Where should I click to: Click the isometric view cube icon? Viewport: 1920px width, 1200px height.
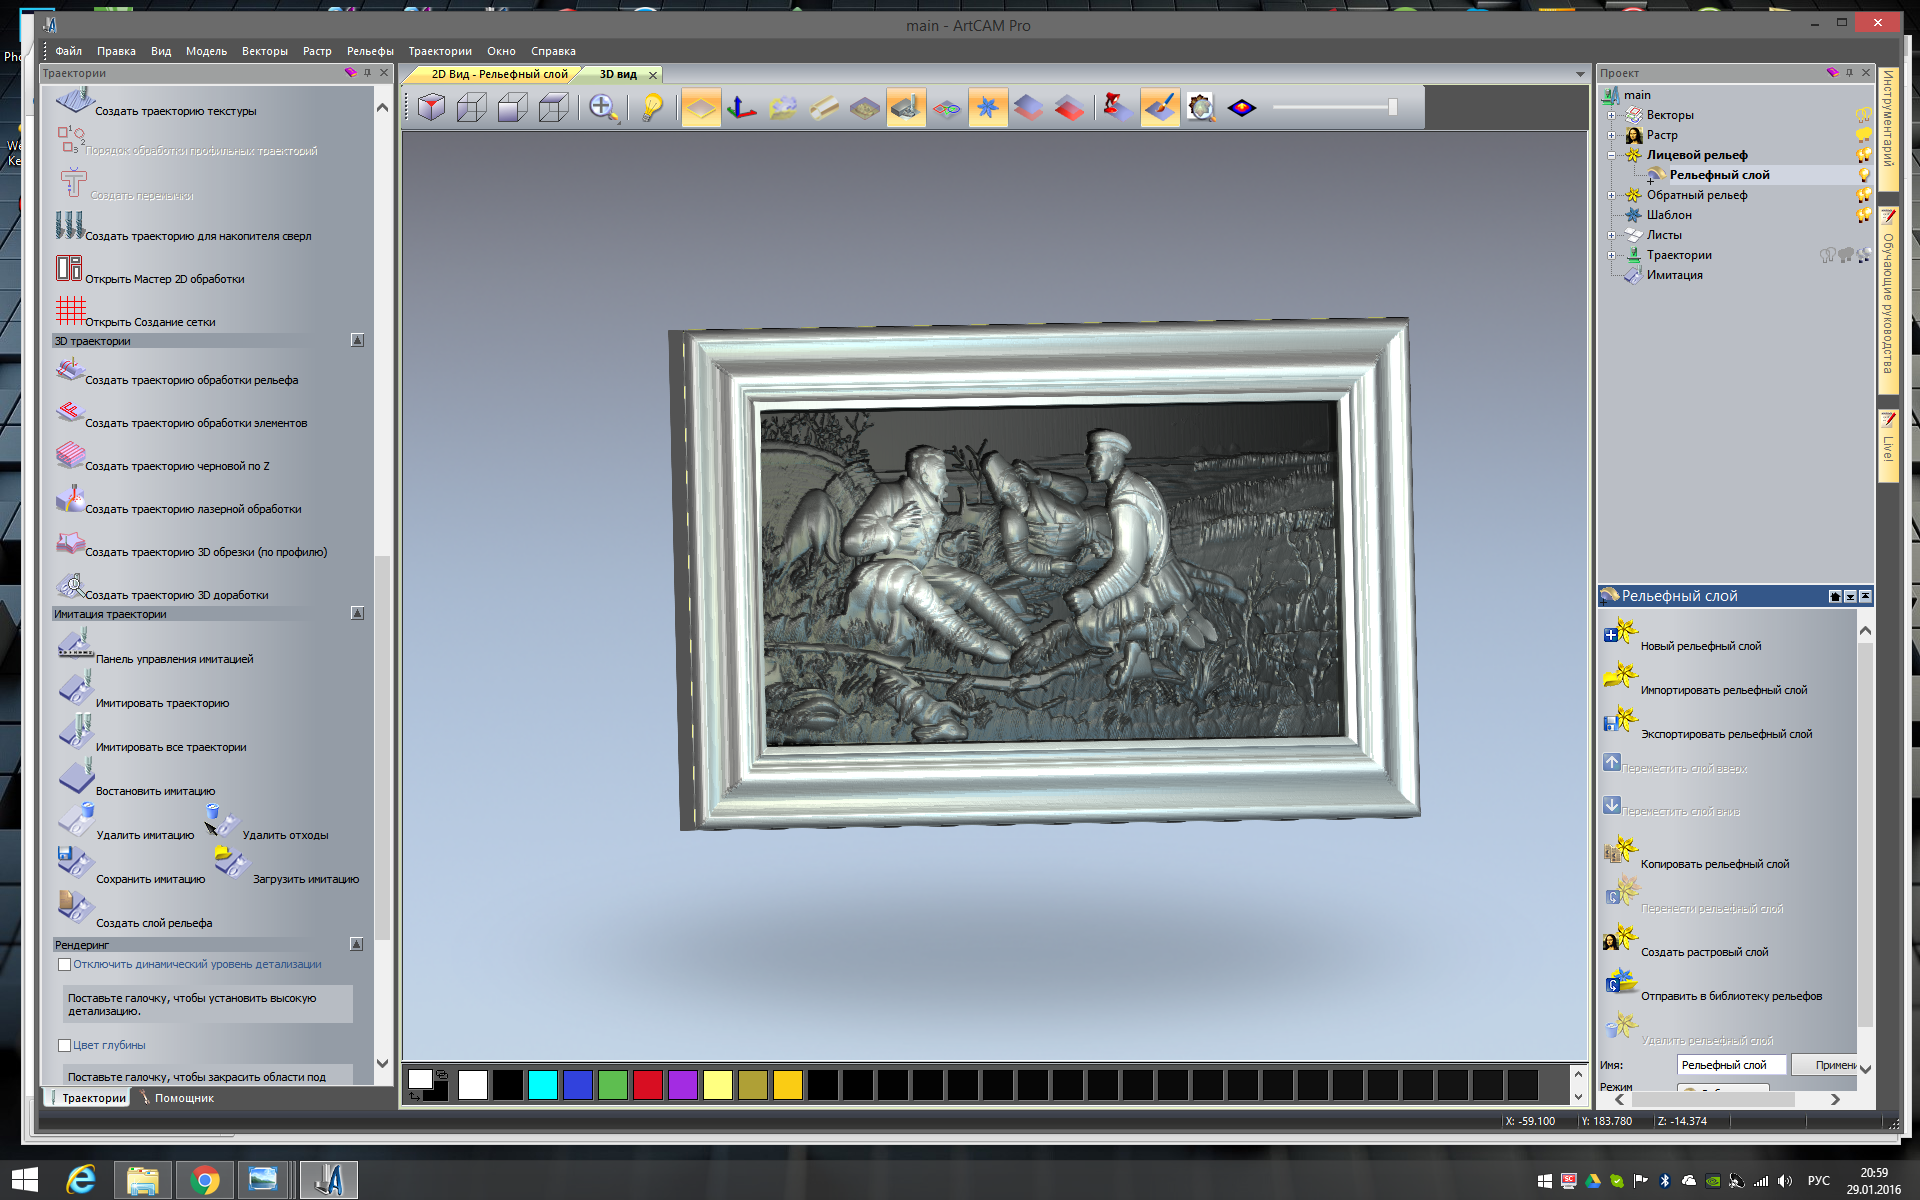tap(432, 107)
